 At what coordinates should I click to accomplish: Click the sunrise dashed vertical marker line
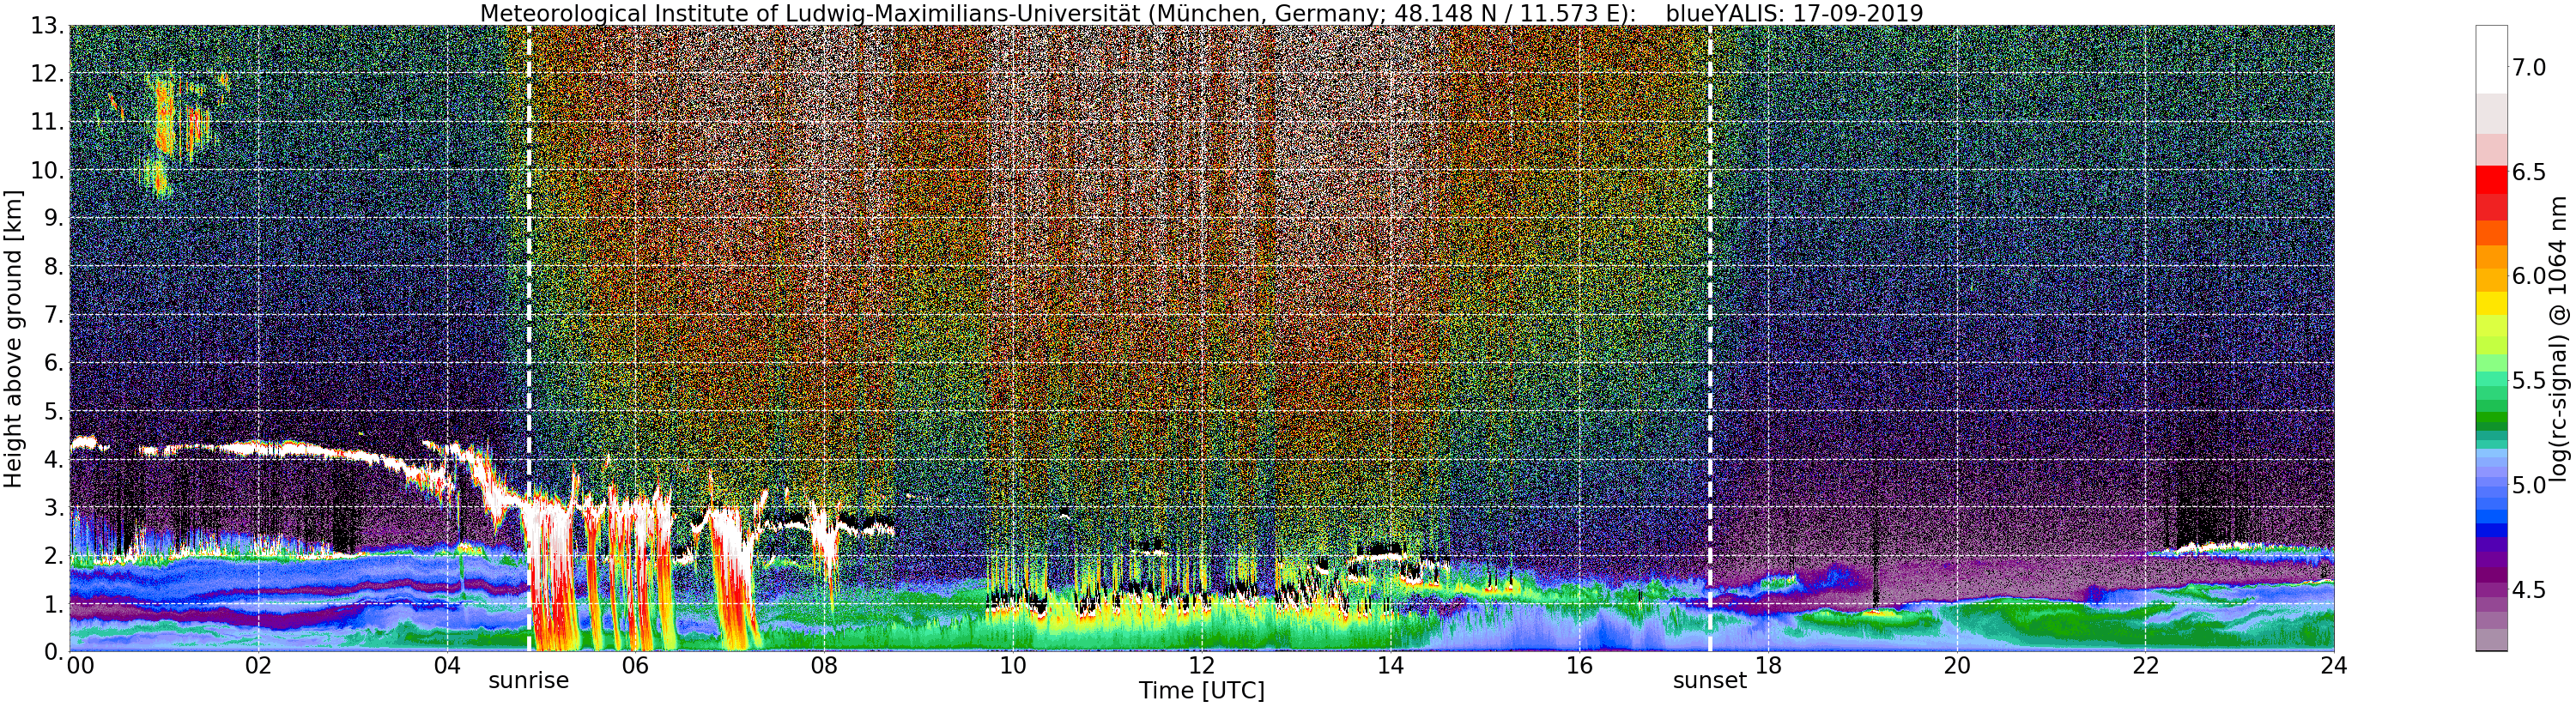coord(528,338)
